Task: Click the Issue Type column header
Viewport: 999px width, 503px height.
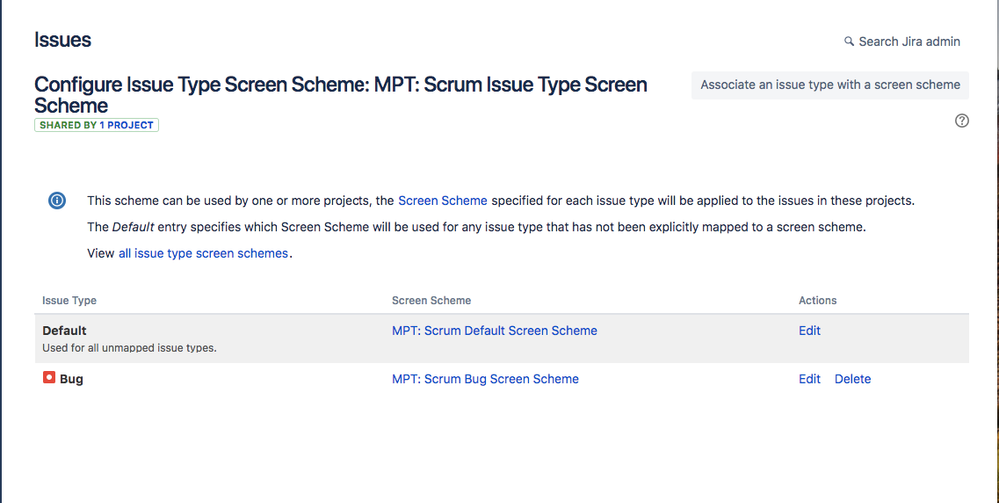Action: coord(69,300)
